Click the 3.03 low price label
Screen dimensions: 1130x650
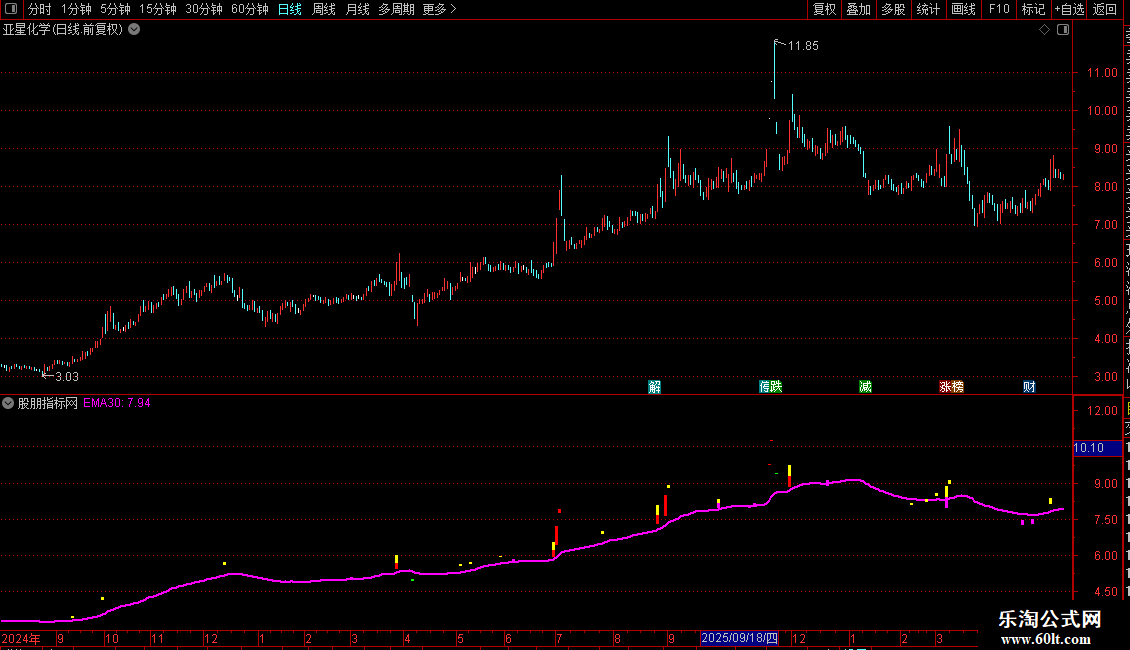pos(67,376)
